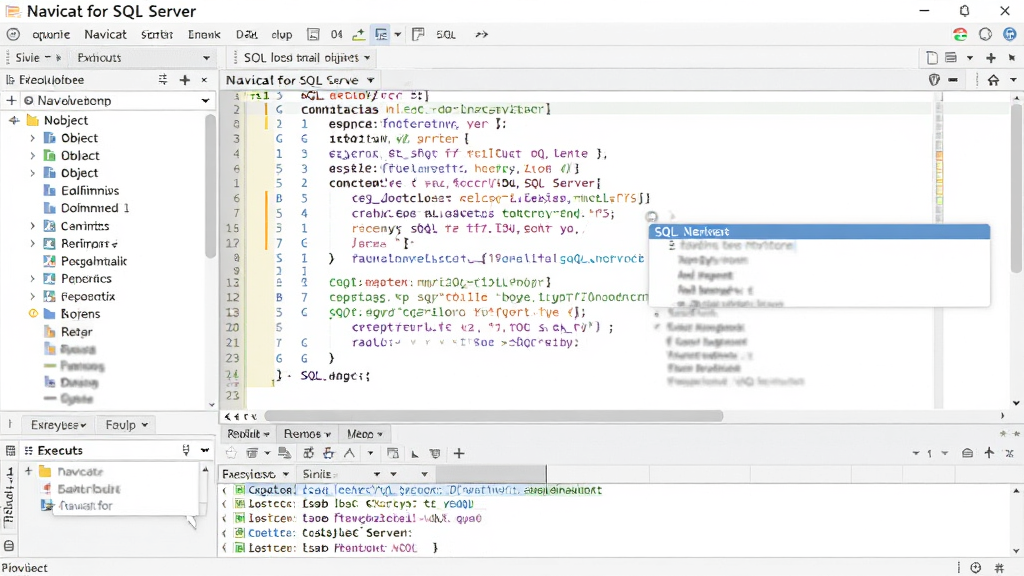Click the new document icon in top-right bar
Screen dimensions: 1024x576
[932, 58]
